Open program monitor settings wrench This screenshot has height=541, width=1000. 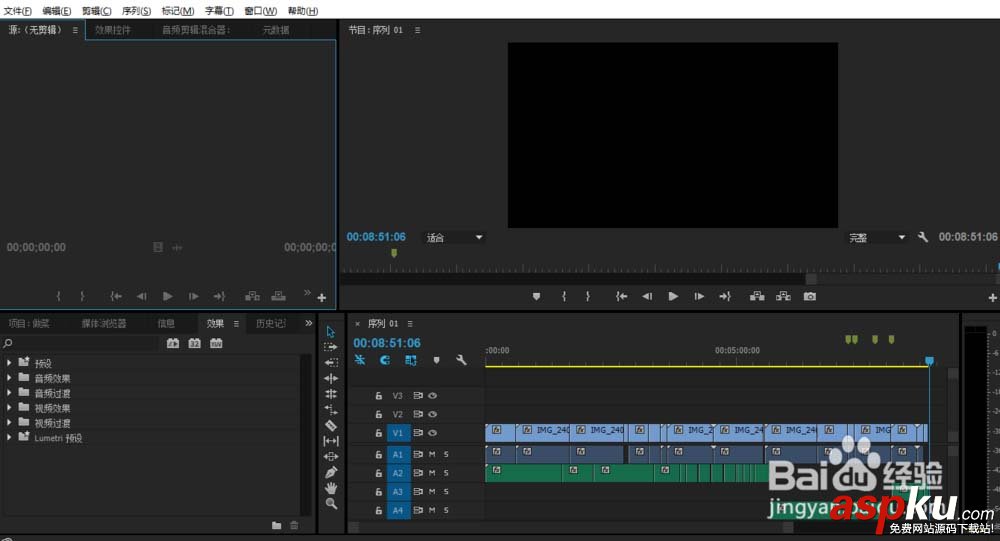tap(923, 237)
